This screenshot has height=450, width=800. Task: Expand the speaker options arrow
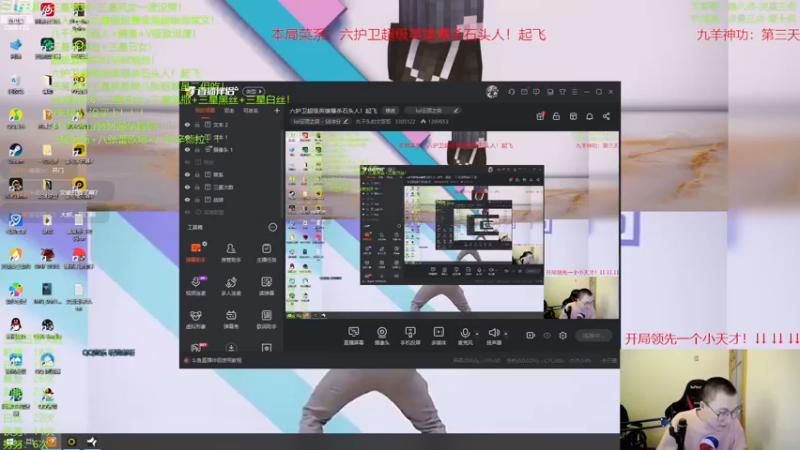point(506,334)
